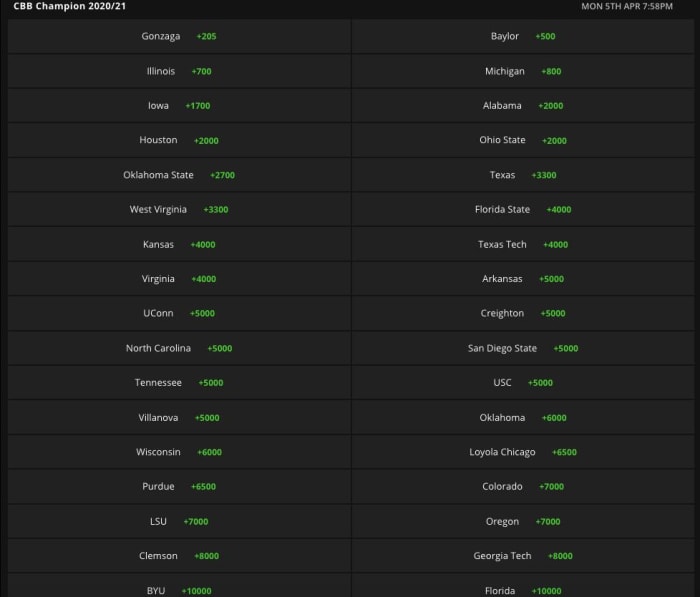Select Purdue +6500 outcome

pyautogui.click(x=179, y=486)
